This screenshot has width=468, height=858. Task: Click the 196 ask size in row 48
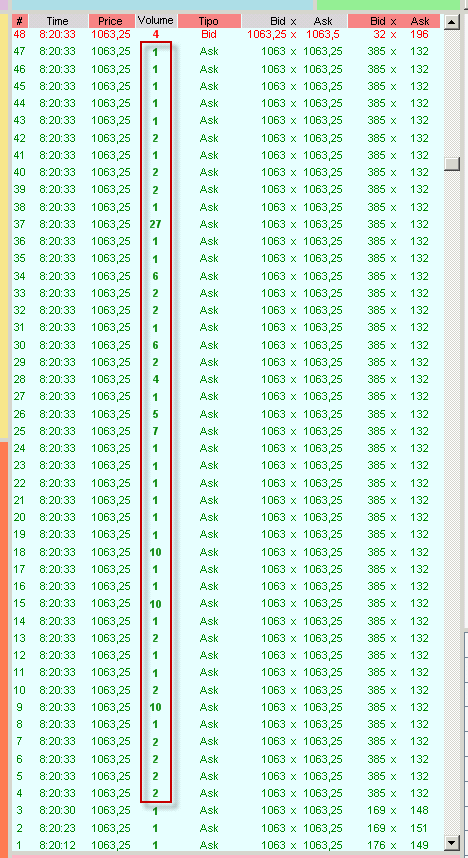point(419,34)
